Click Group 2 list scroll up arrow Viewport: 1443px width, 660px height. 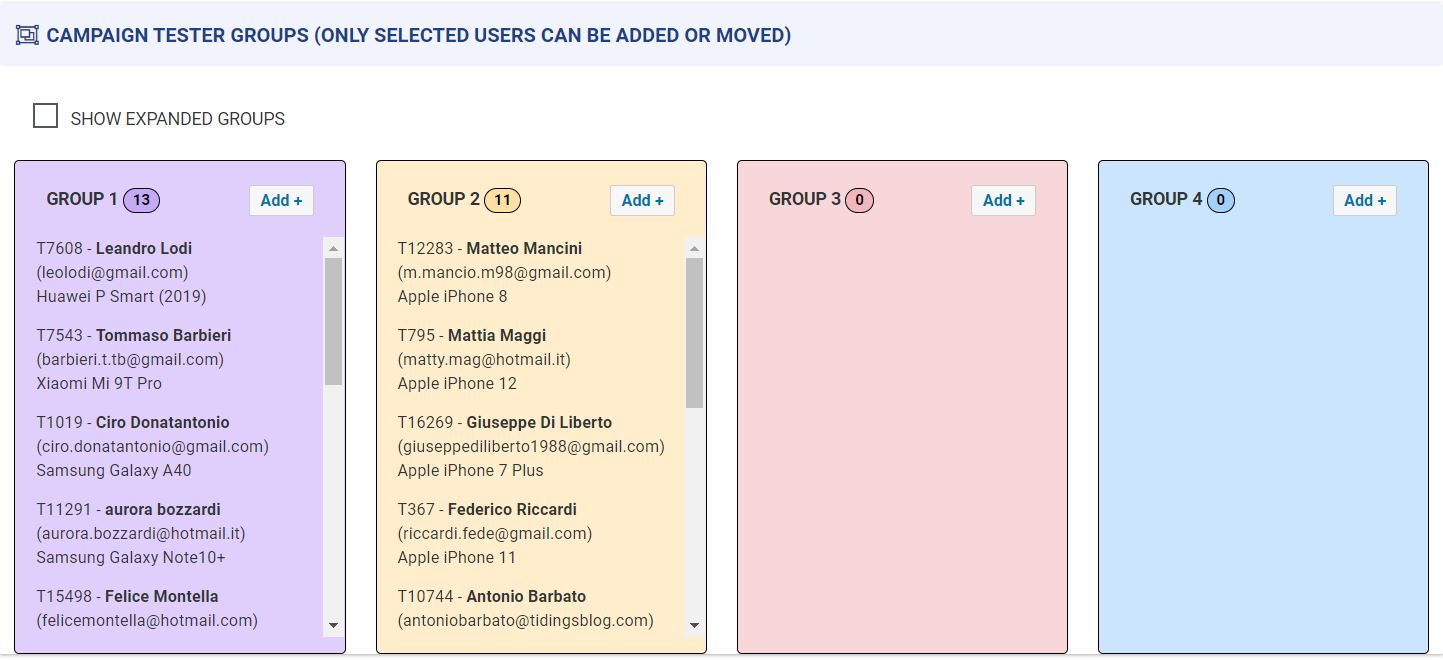(x=694, y=247)
